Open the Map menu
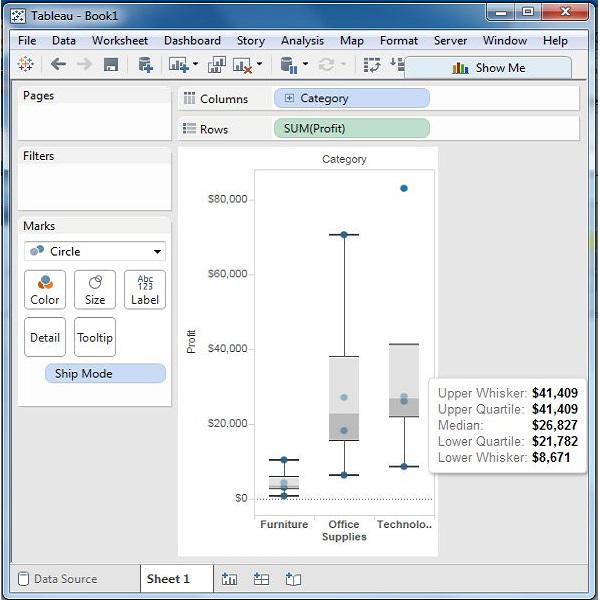The image size is (600, 600). point(352,41)
